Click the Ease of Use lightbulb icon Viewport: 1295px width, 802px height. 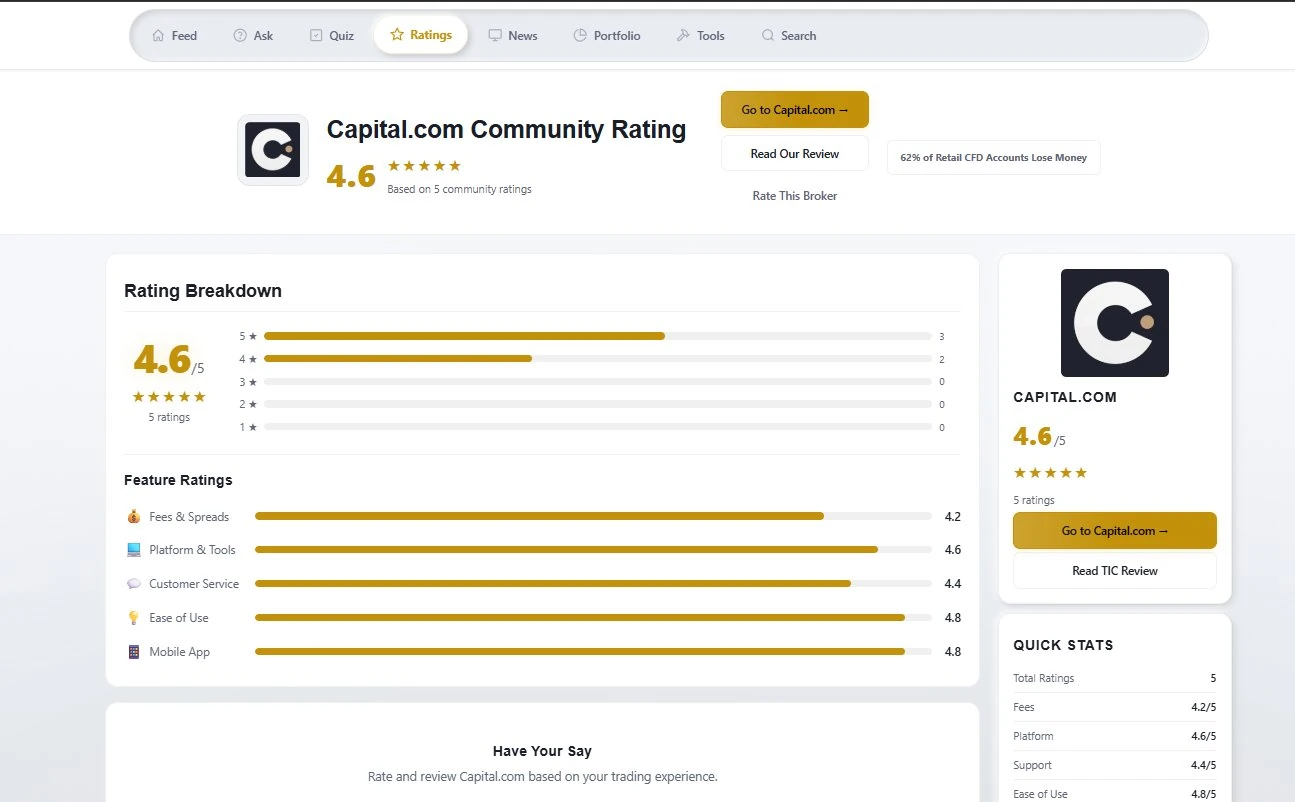[134, 618]
